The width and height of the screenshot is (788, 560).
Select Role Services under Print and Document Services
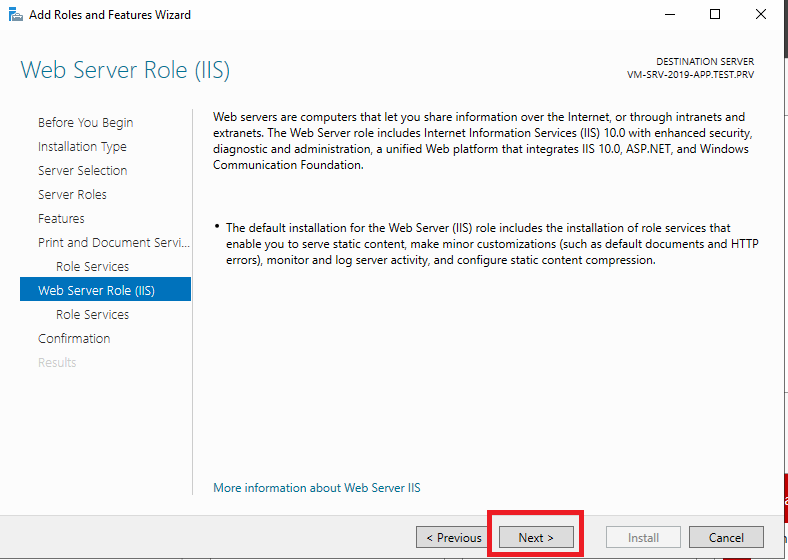[92, 266]
